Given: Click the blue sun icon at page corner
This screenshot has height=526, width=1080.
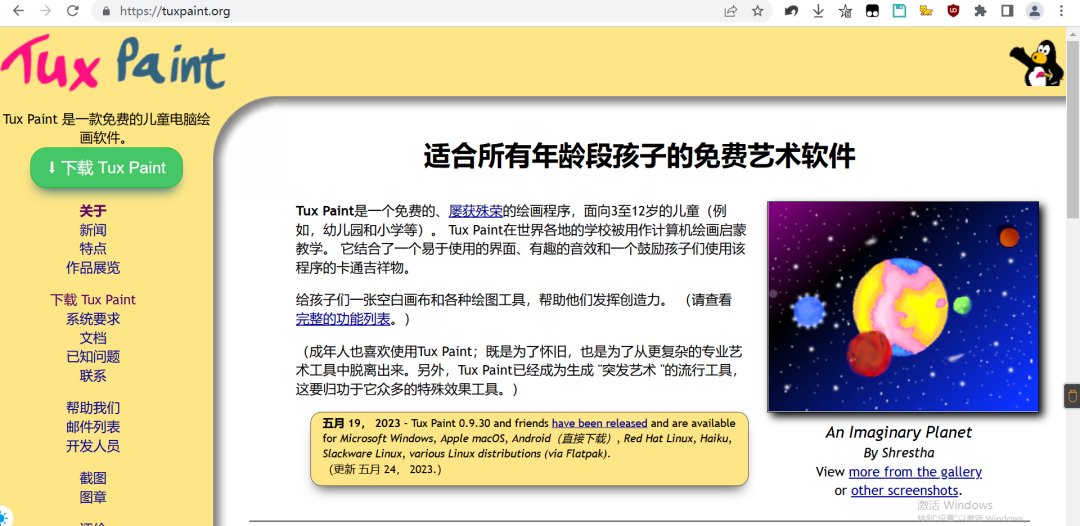Looking at the screenshot, I should (4, 517).
